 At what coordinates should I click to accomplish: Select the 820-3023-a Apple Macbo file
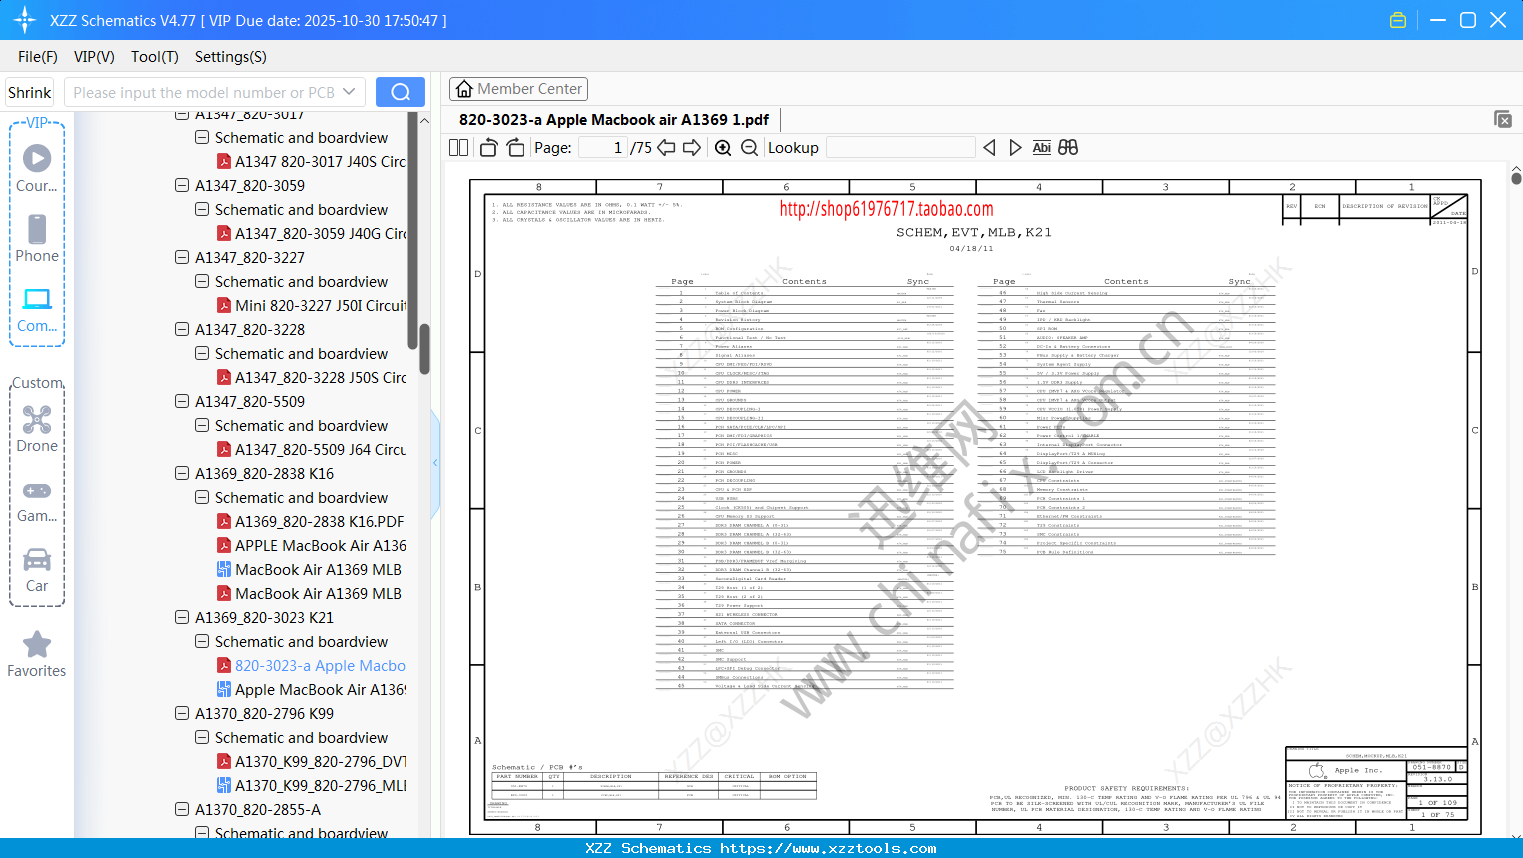pos(321,665)
